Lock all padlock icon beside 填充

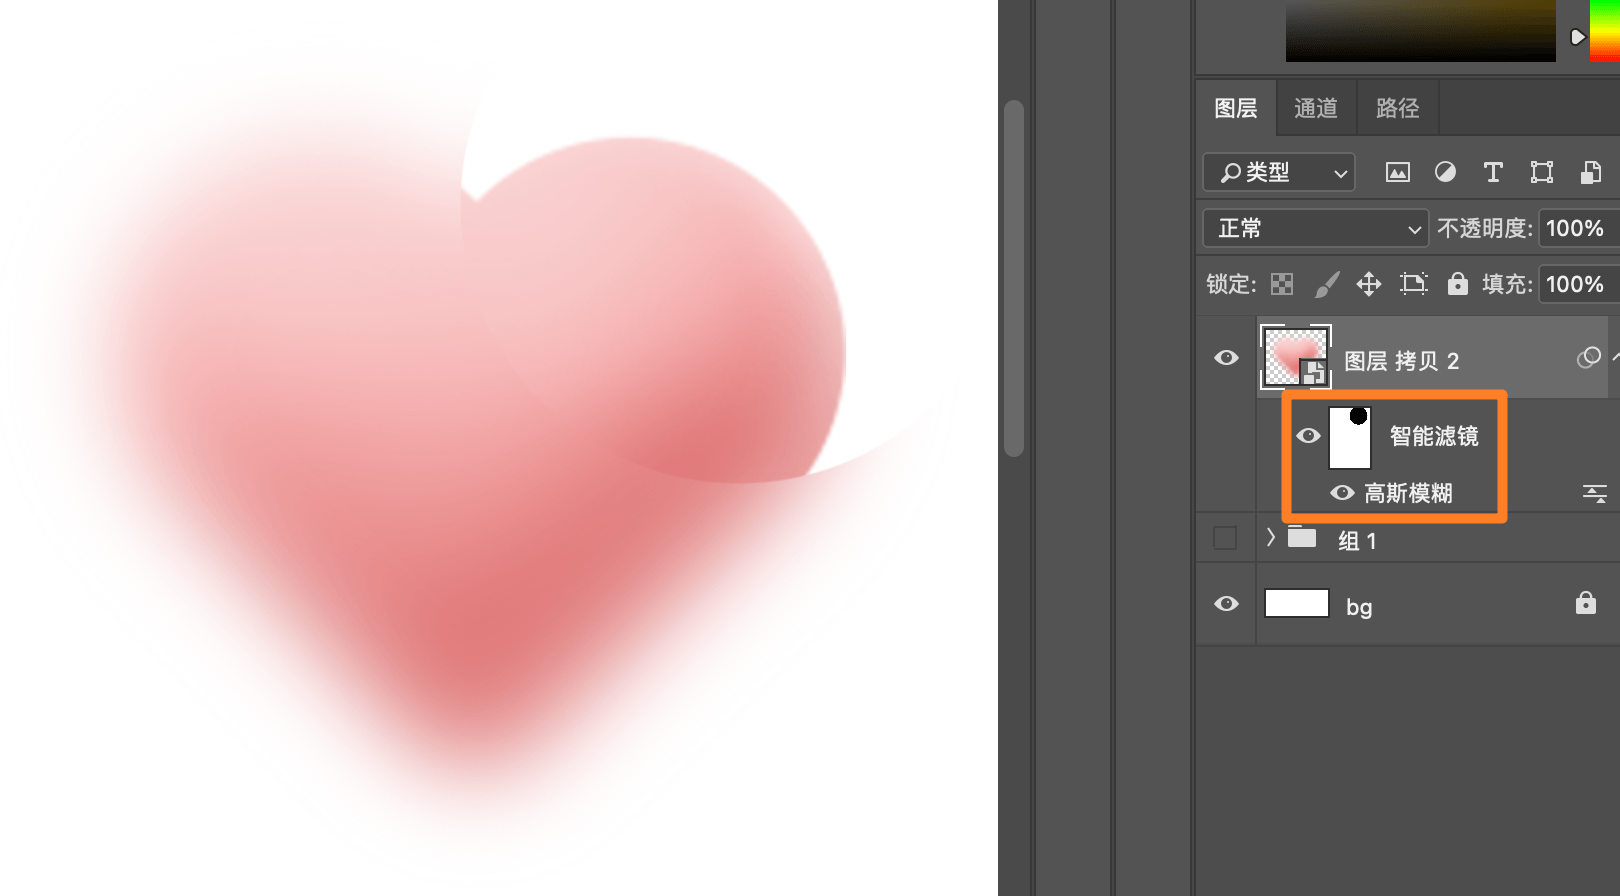coord(1458,284)
